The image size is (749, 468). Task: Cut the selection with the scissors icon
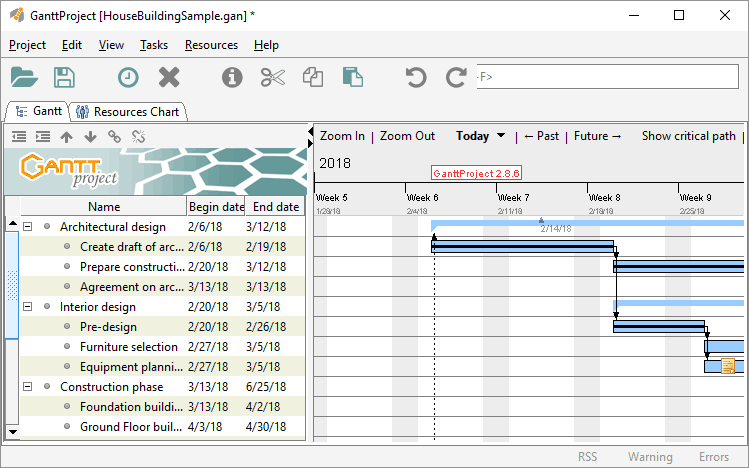coord(272,77)
